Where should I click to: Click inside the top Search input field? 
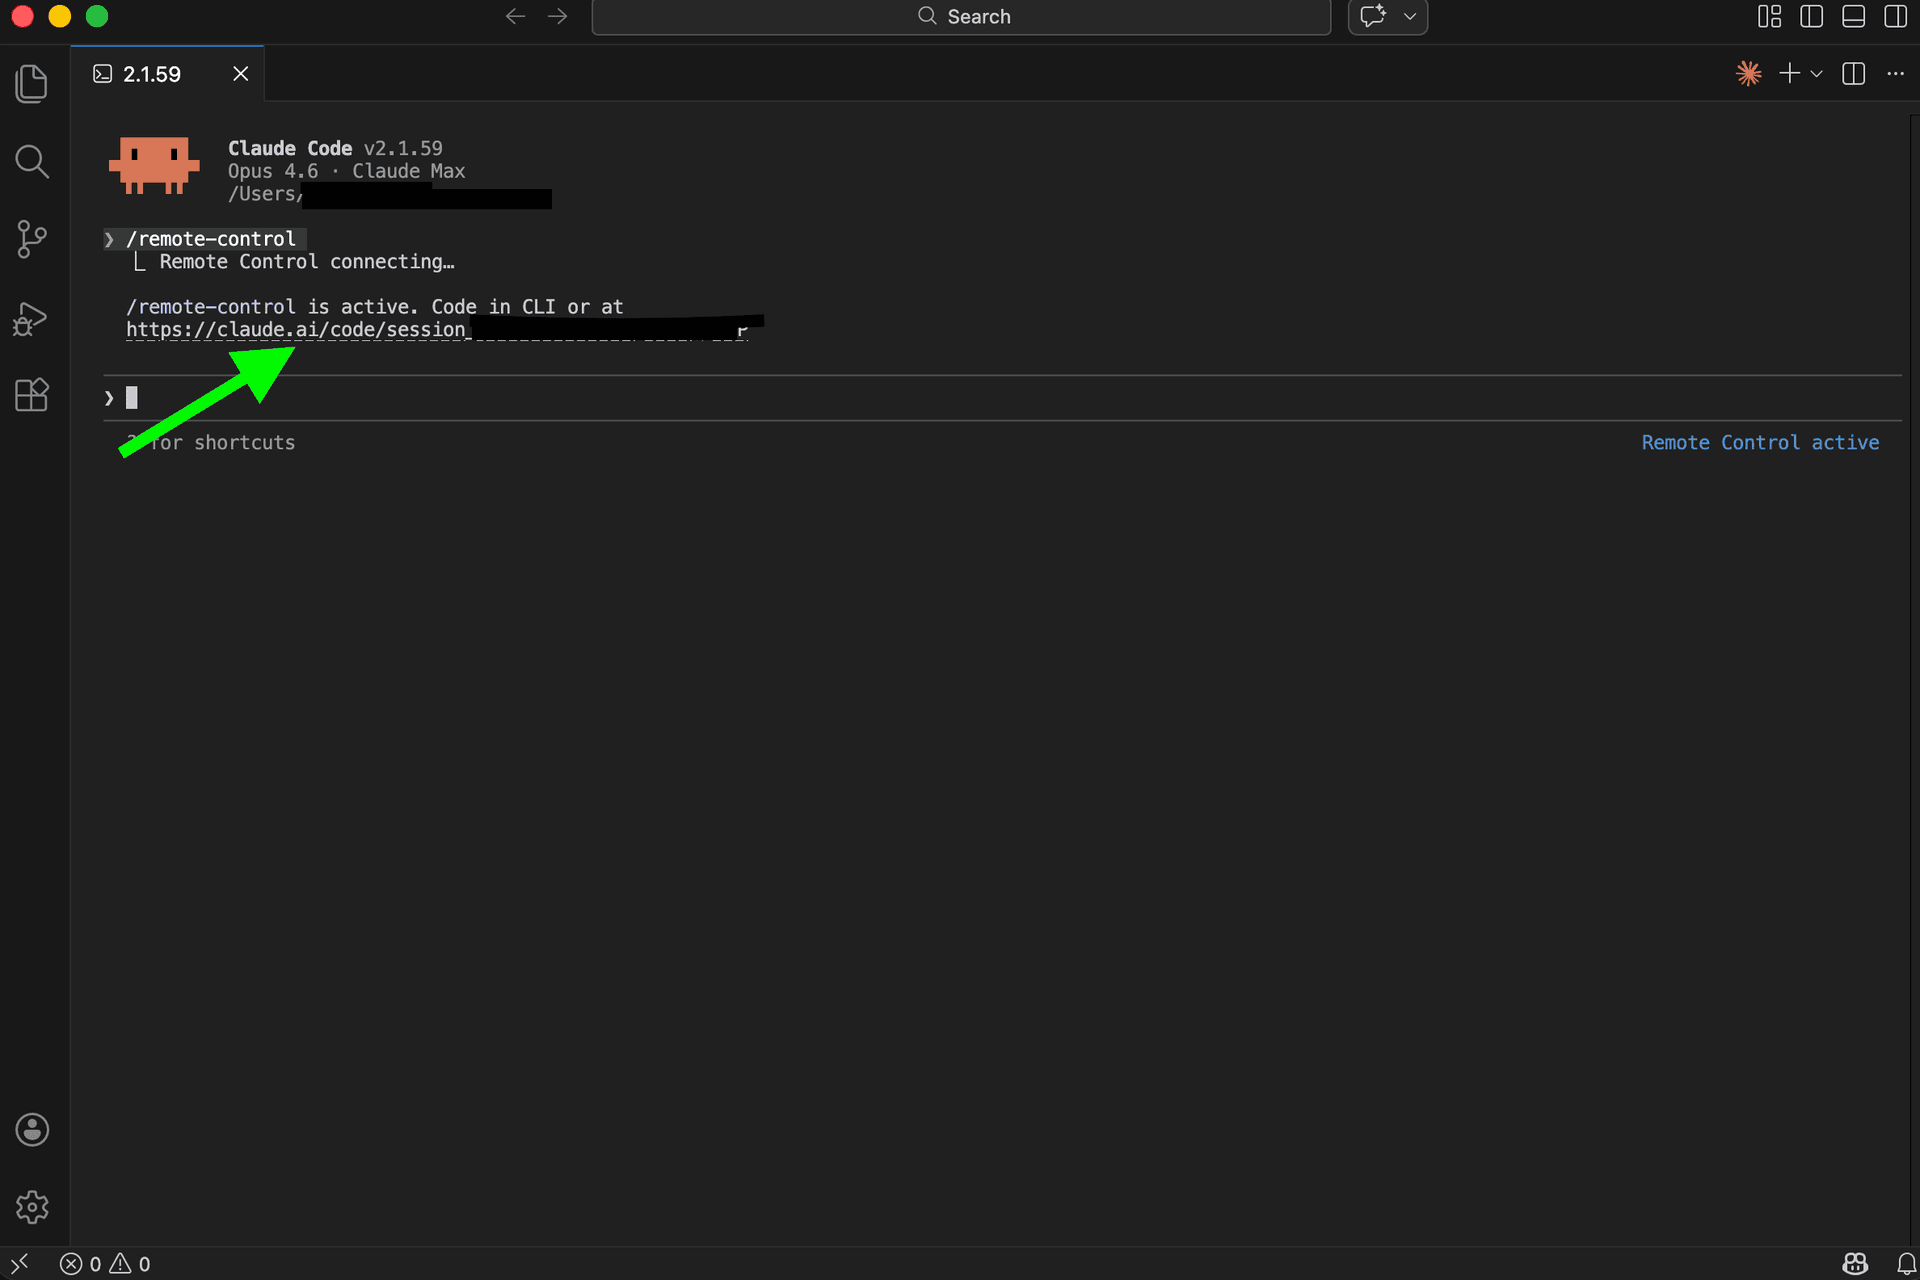click(x=960, y=16)
